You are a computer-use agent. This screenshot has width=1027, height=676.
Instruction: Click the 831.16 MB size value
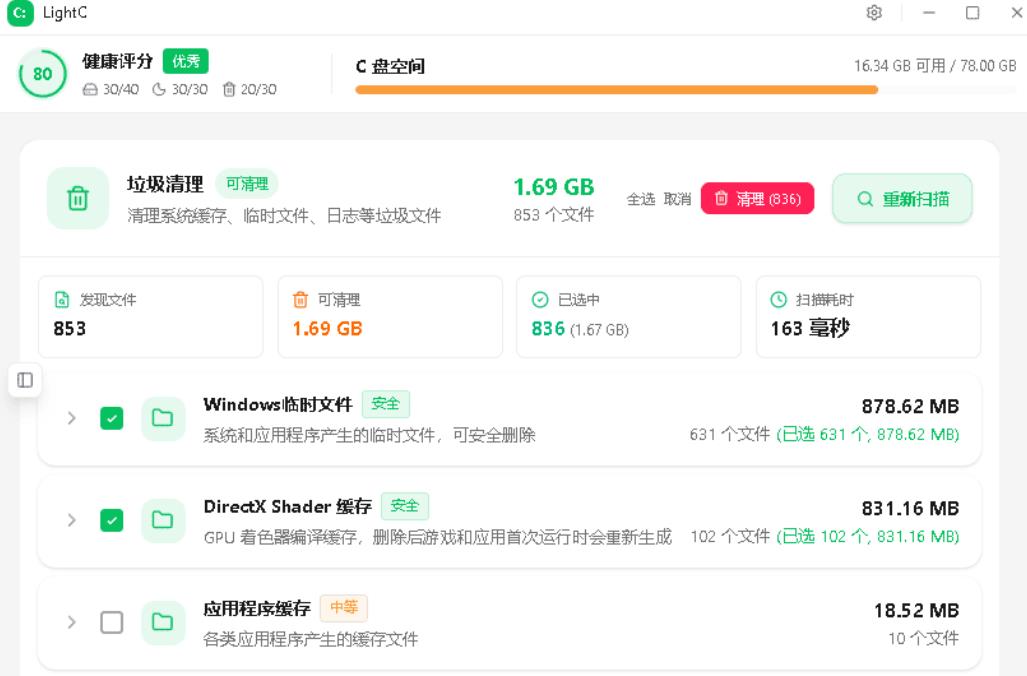point(910,508)
